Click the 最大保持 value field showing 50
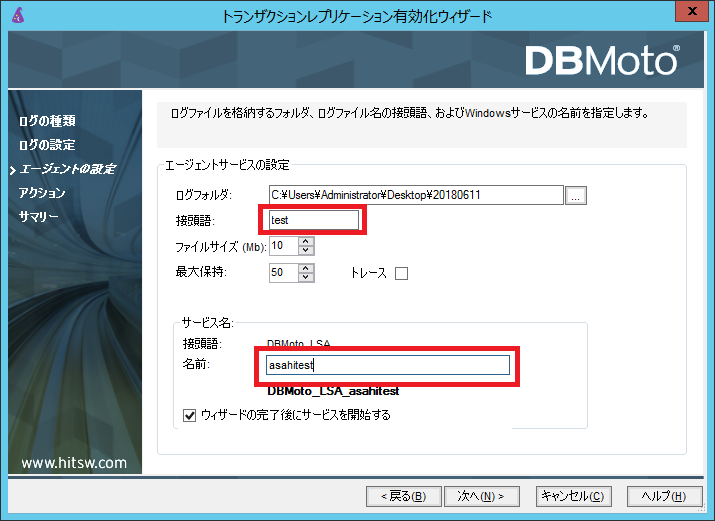The width and height of the screenshot is (715, 521). click(x=284, y=273)
